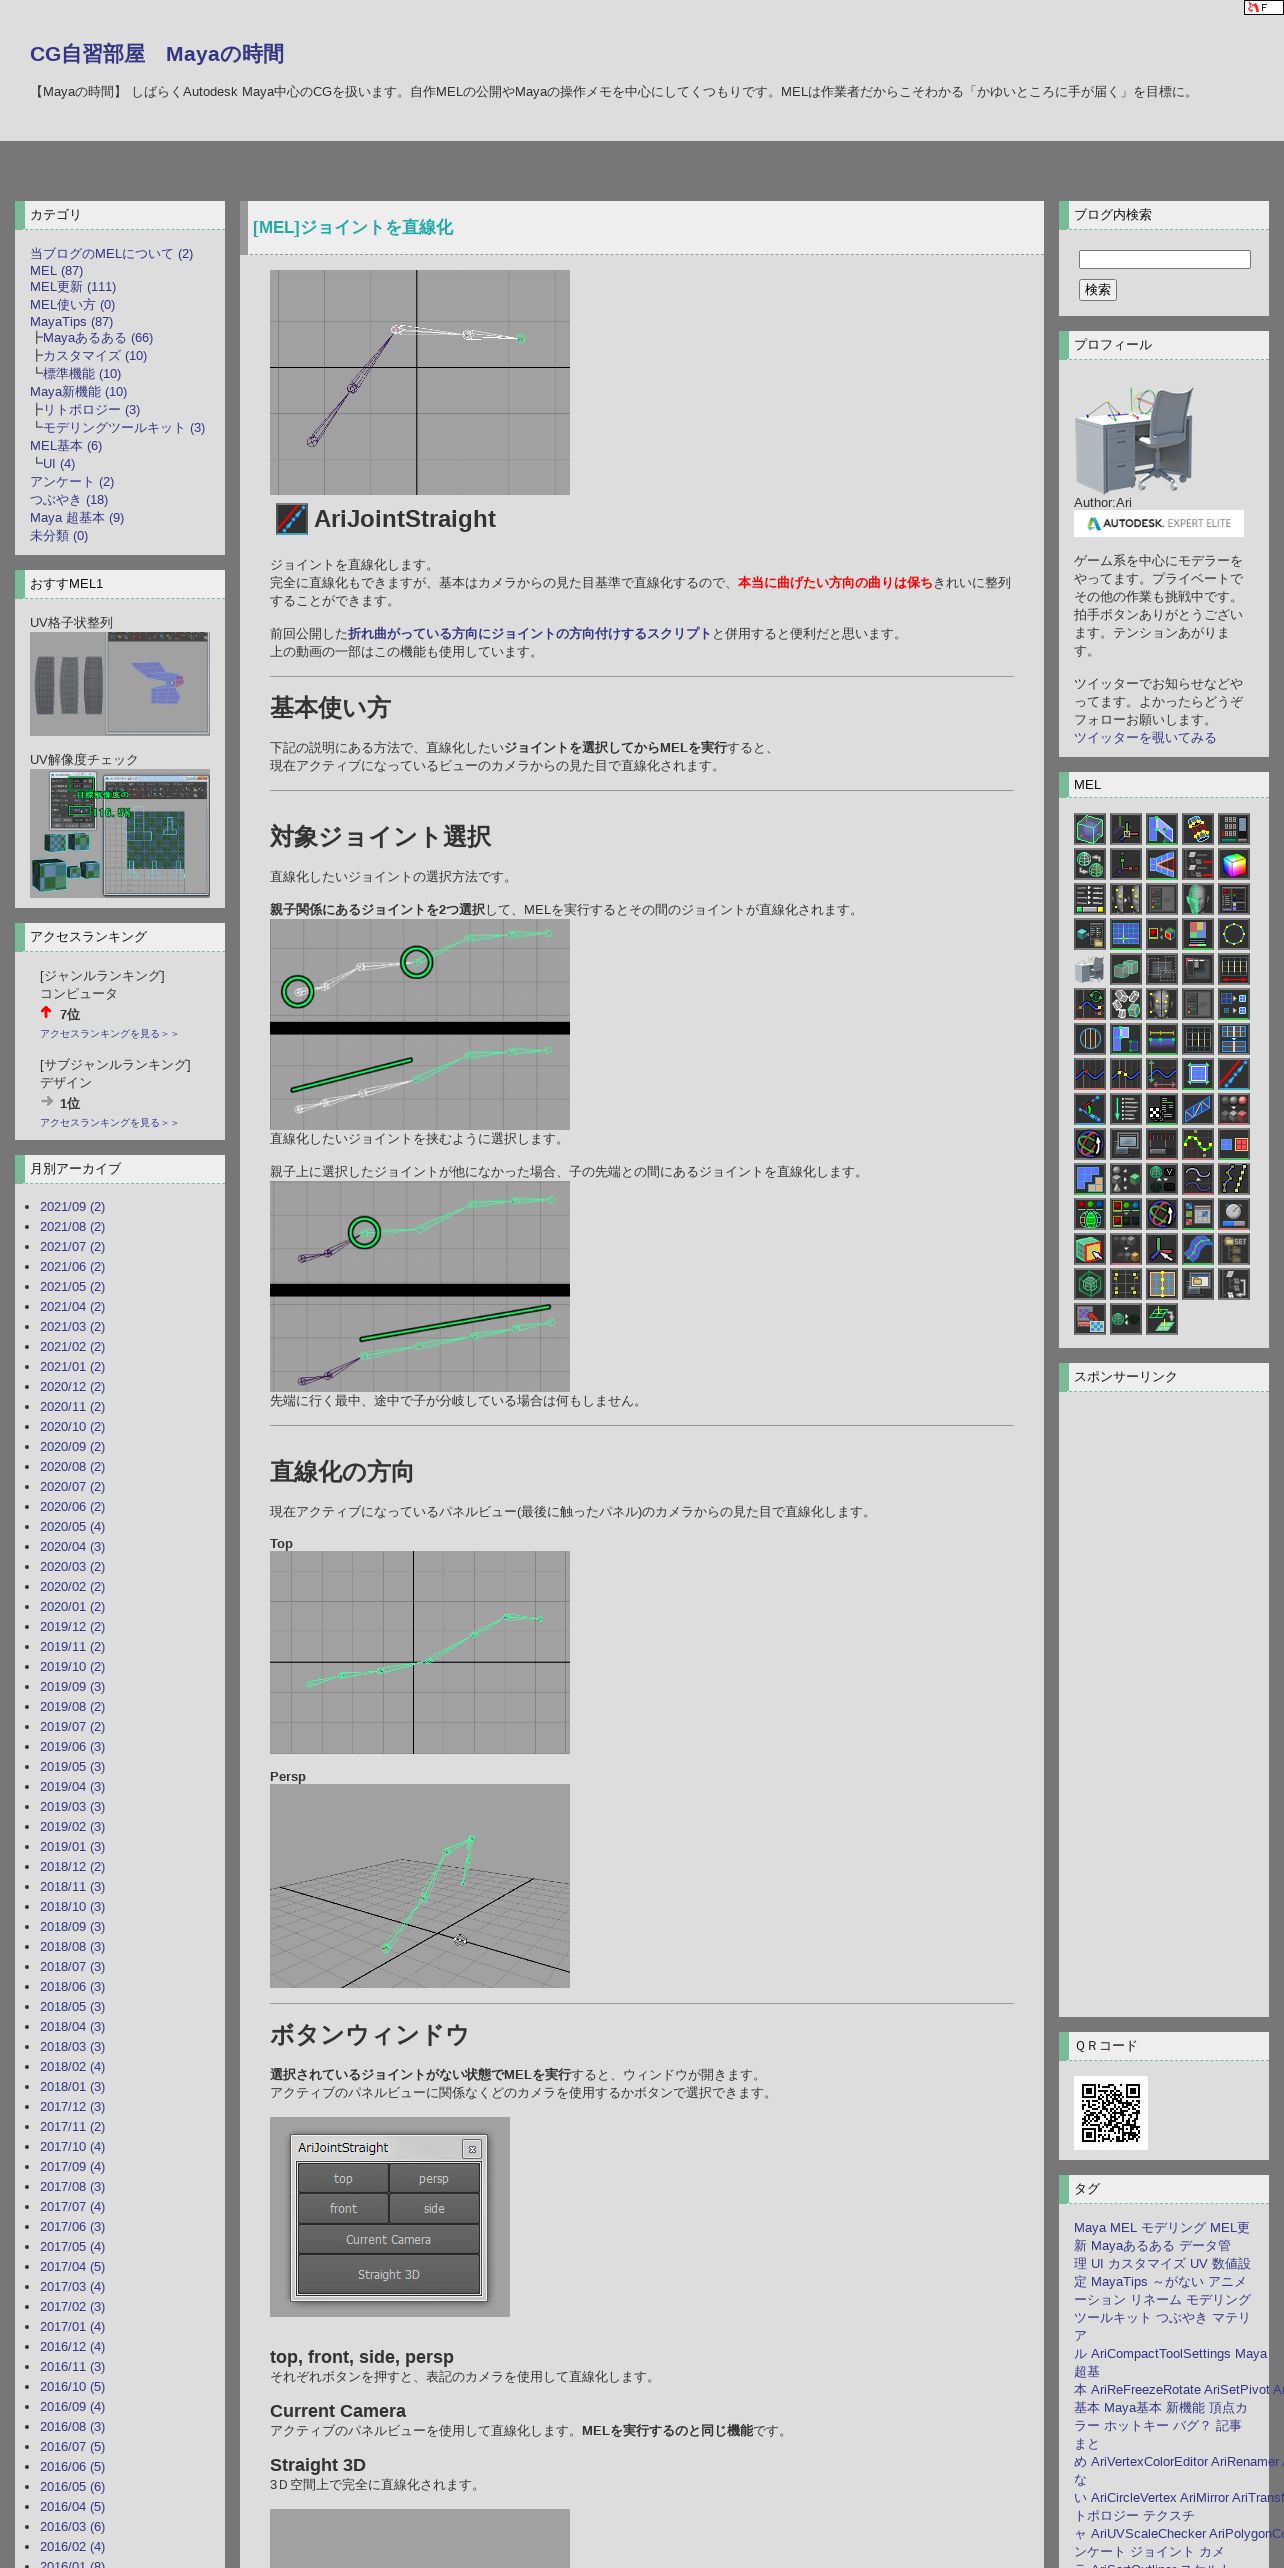Click the half-green head MEL icon
Image resolution: width=1284 pixels, height=2568 pixels.
click(1198, 899)
